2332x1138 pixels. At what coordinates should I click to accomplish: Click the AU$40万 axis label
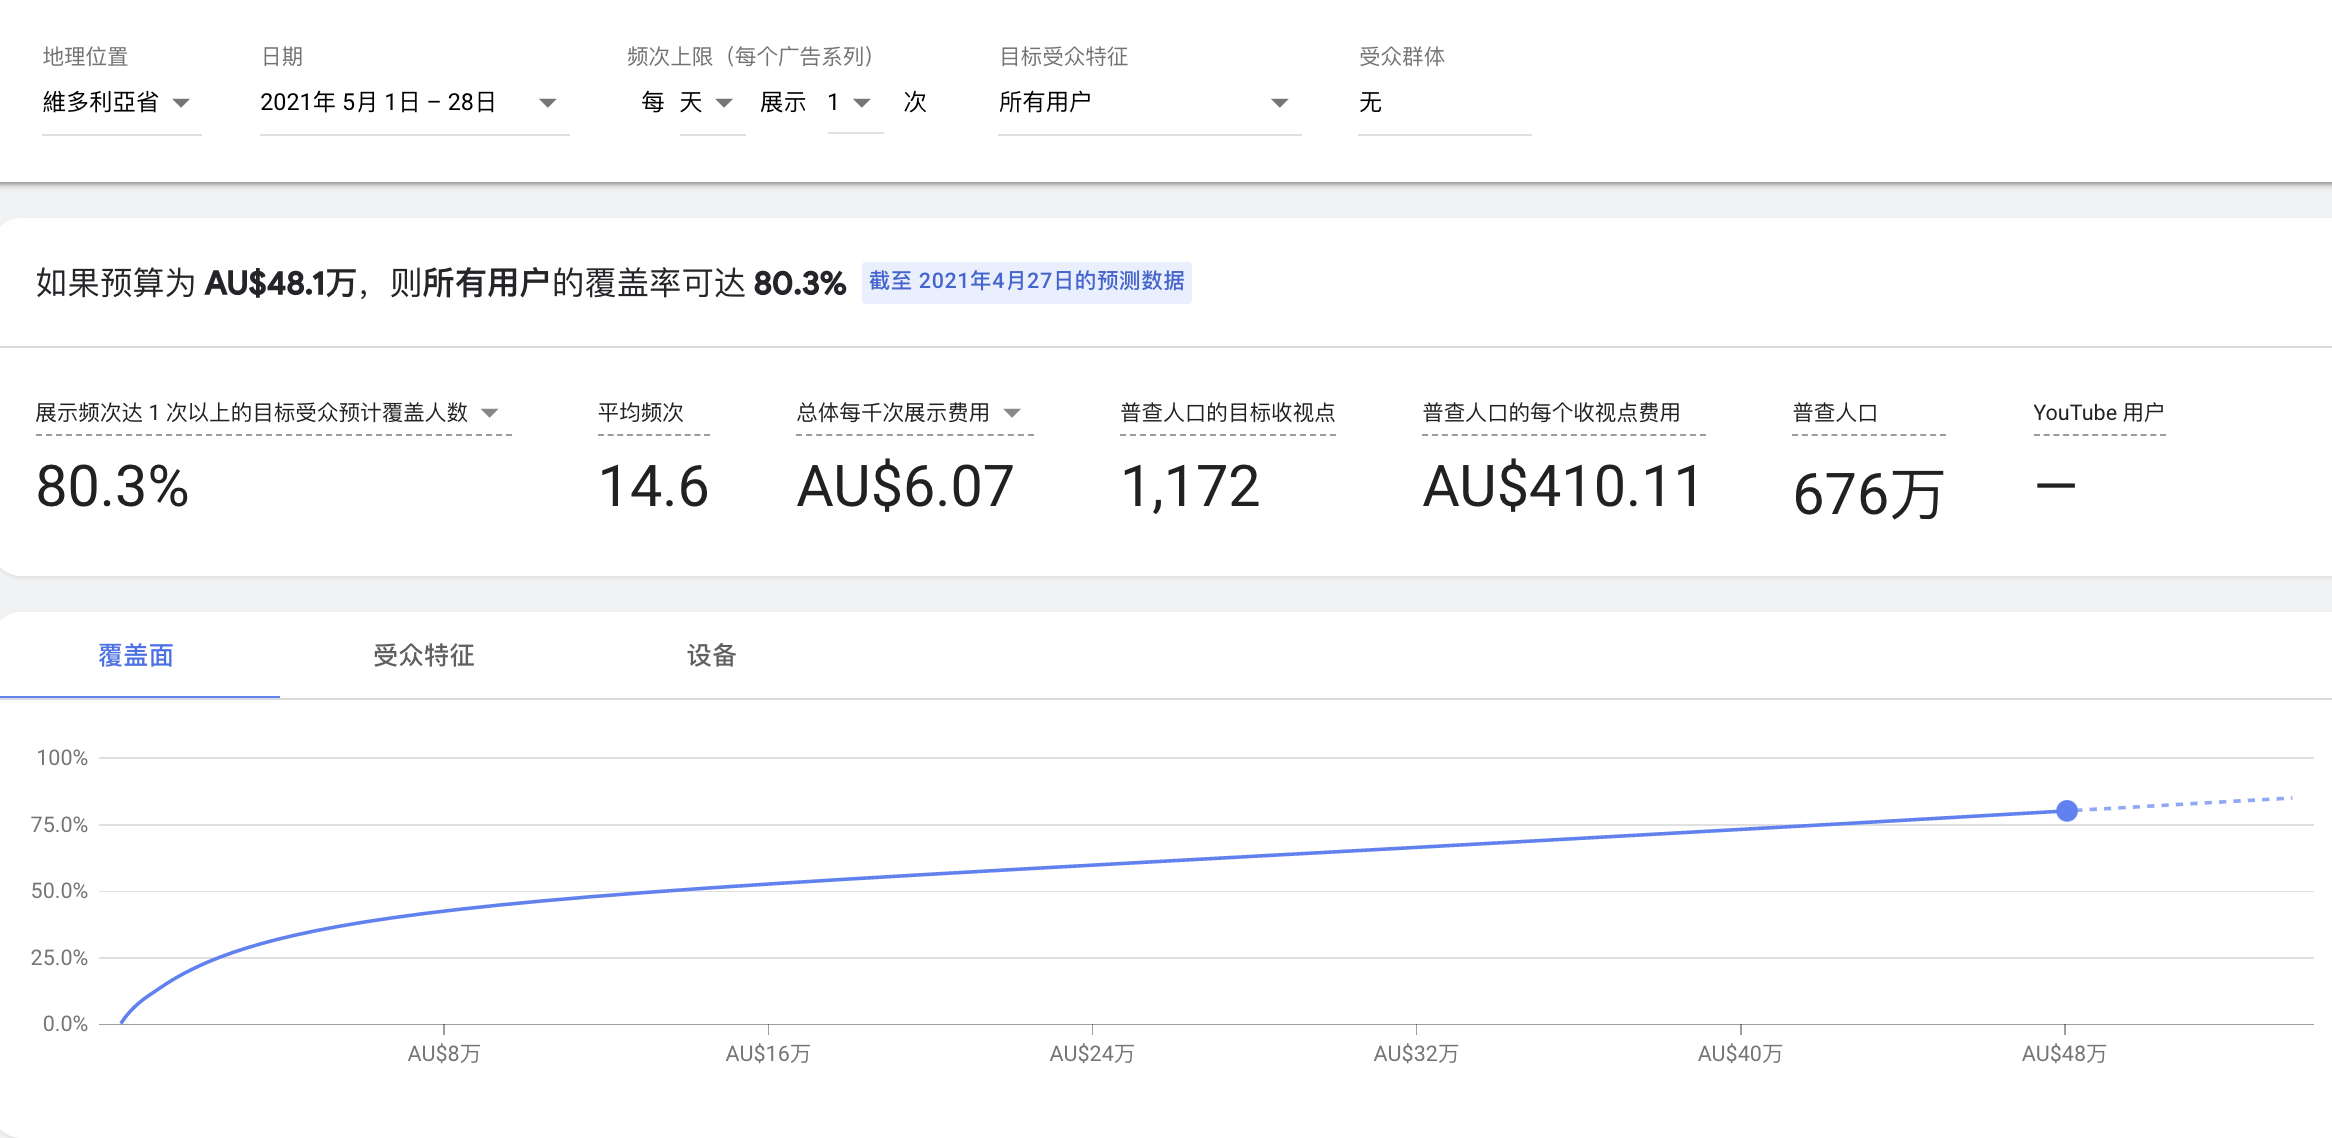[x=1740, y=1054]
